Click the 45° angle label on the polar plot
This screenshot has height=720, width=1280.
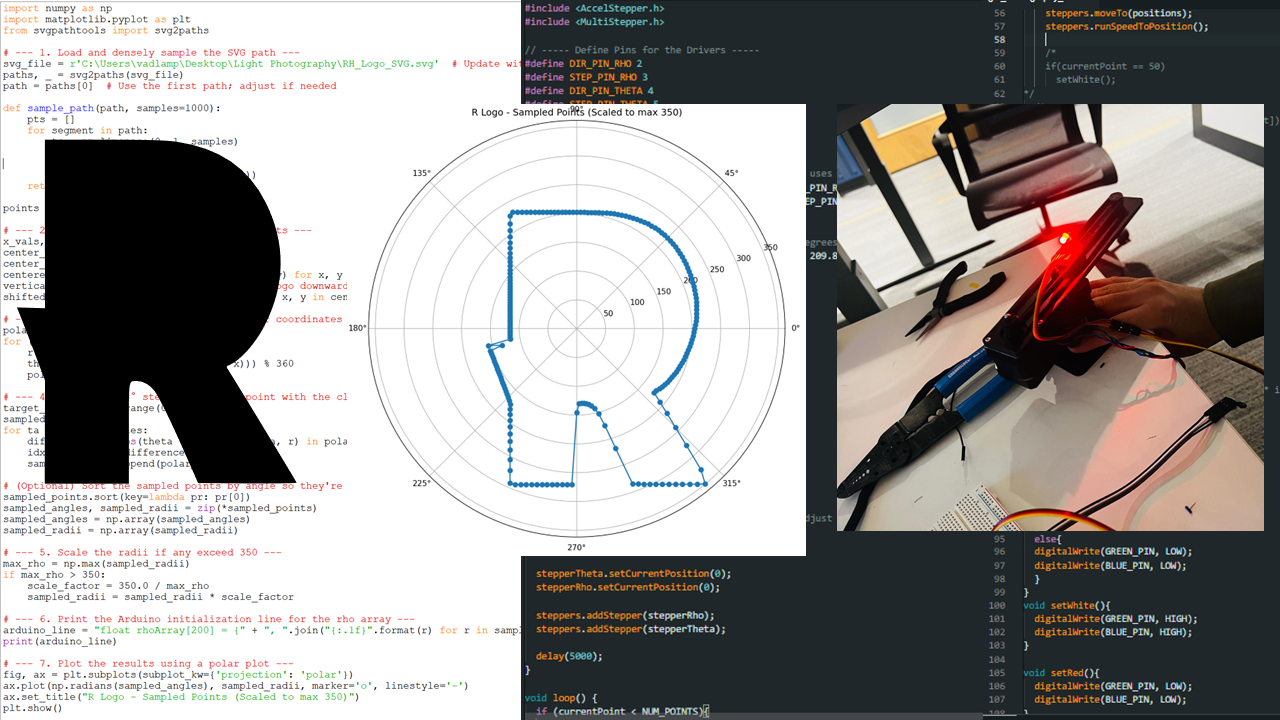(x=731, y=173)
